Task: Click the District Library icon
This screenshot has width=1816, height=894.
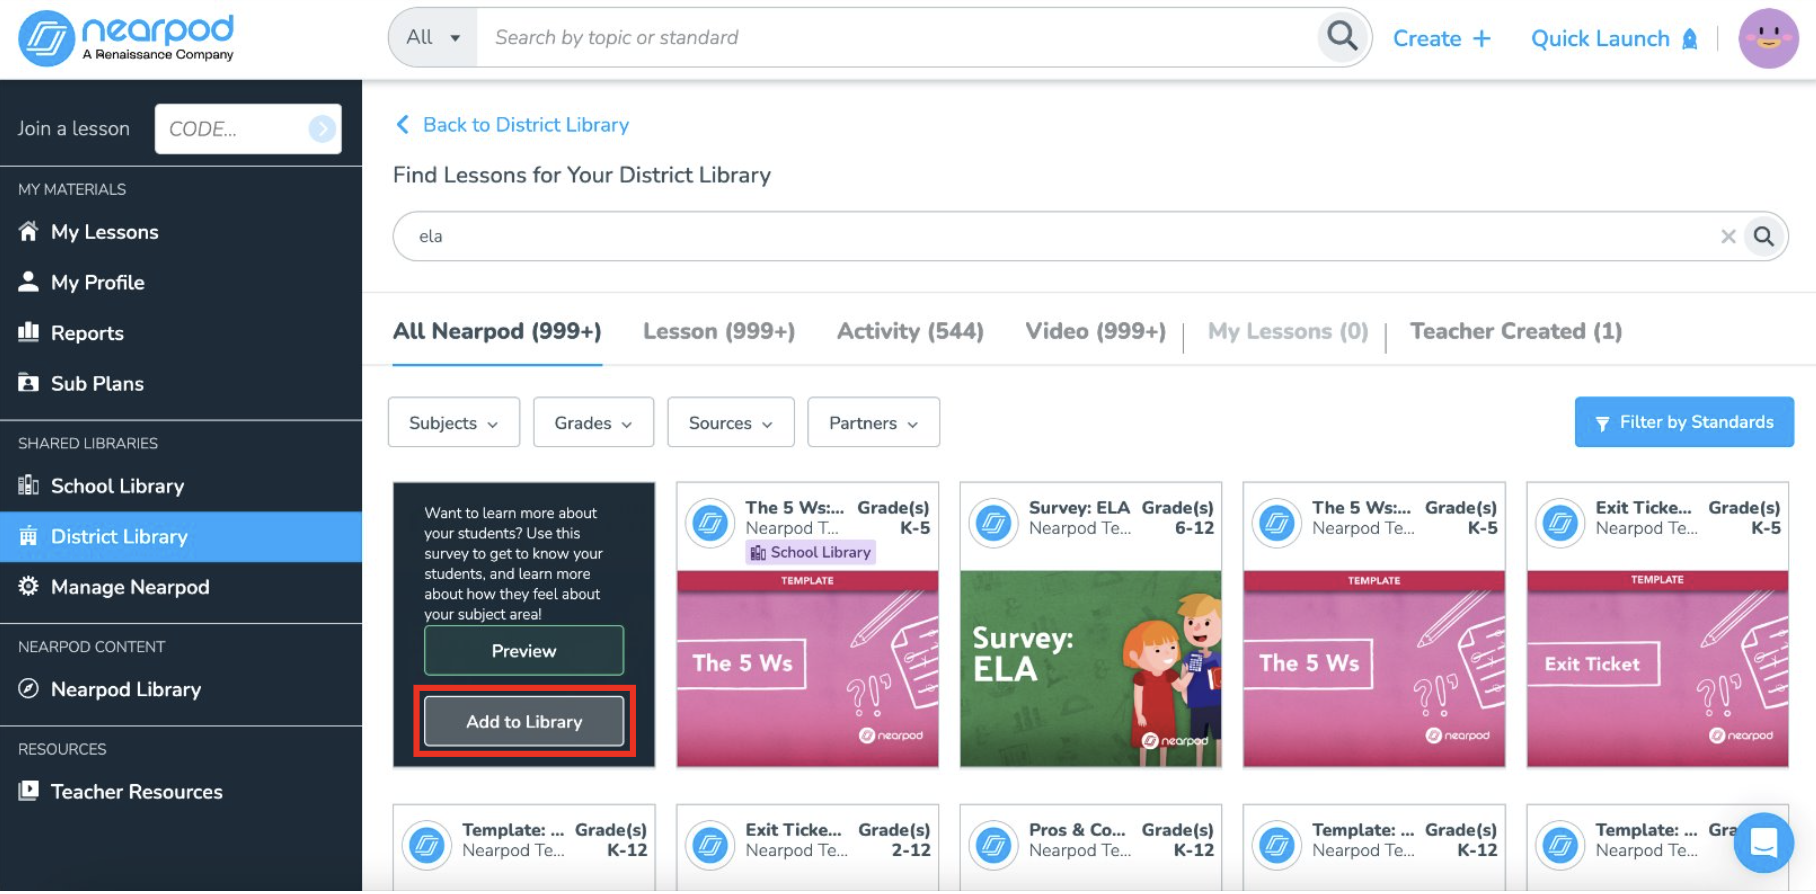Action: click(x=29, y=536)
